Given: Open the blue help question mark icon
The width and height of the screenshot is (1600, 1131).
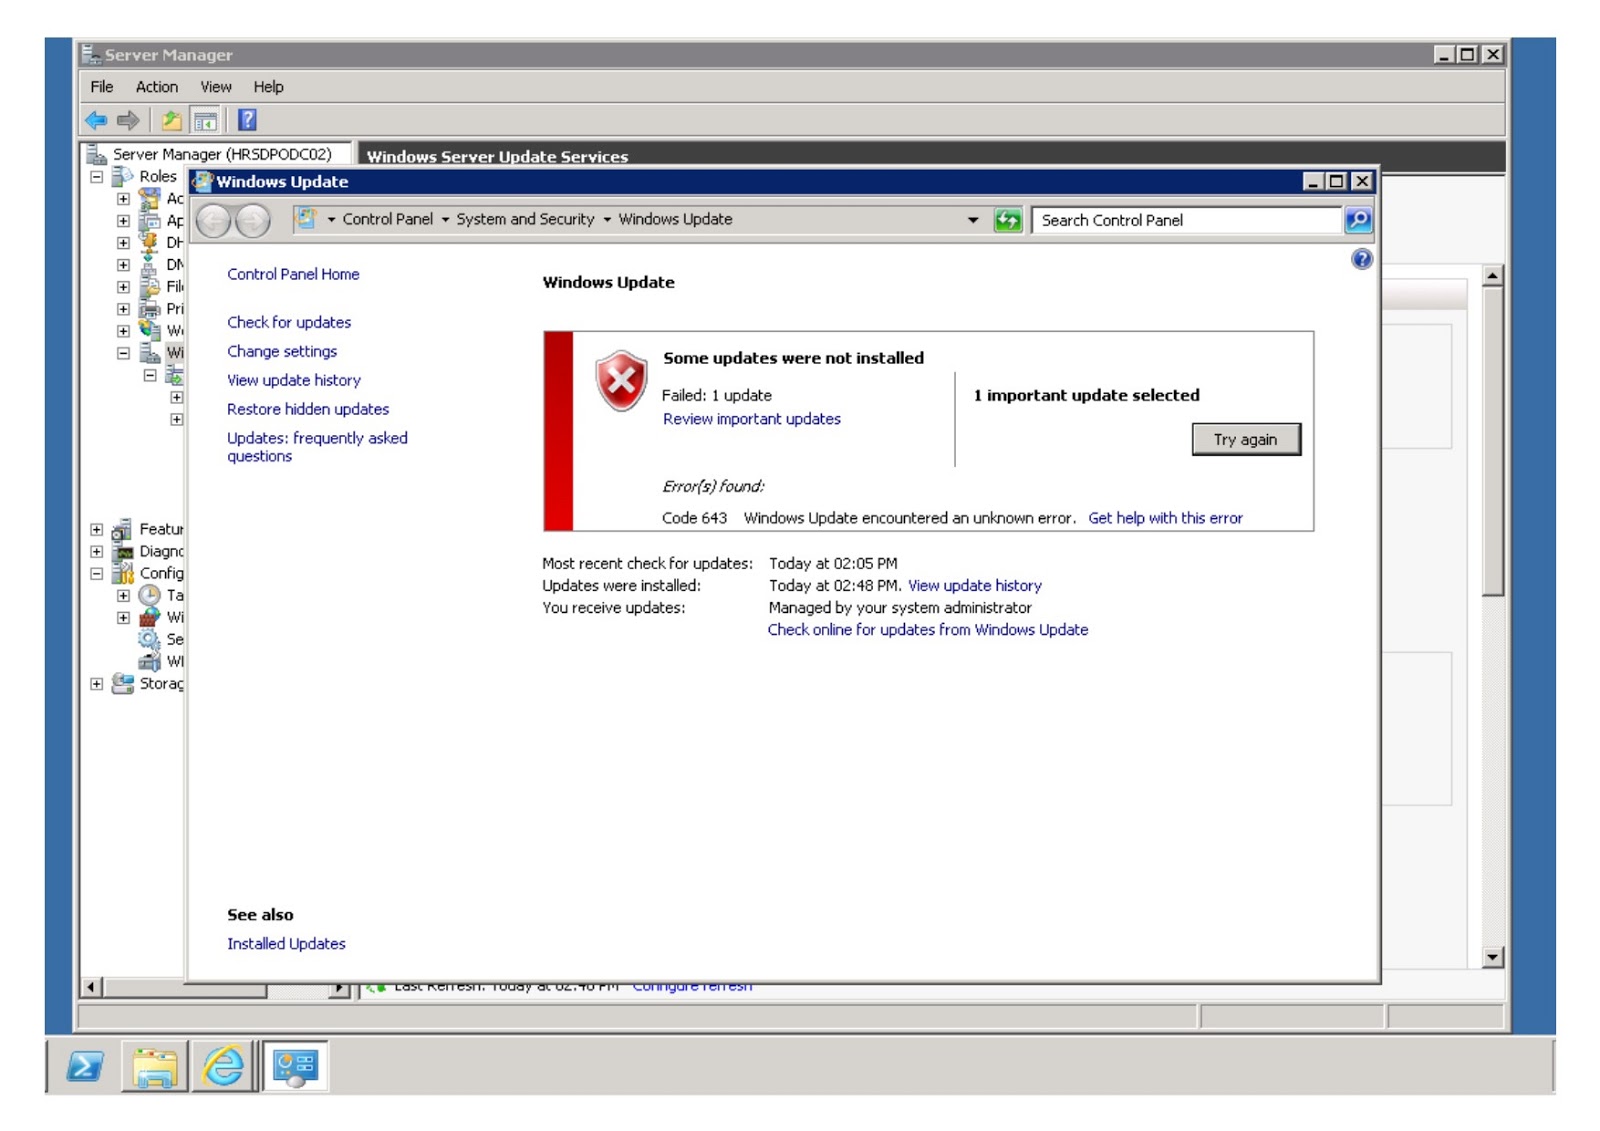Looking at the screenshot, I should [1362, 260].
